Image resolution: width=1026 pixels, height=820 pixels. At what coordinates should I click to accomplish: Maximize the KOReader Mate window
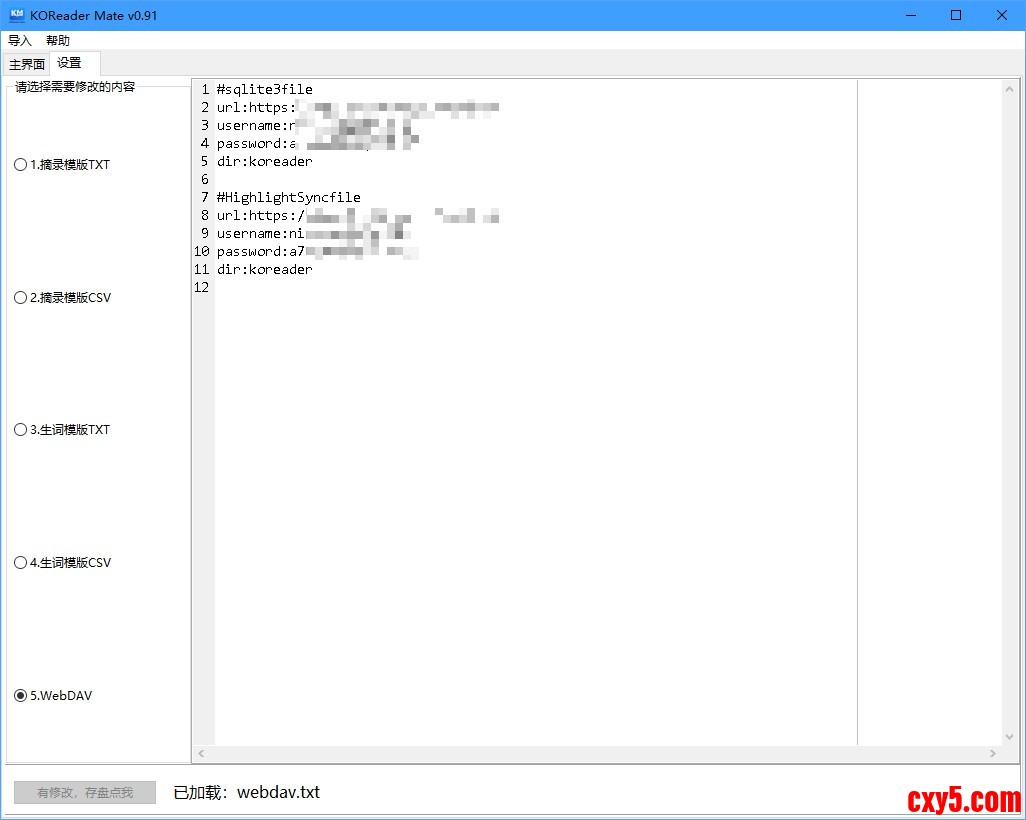tap(956, 15)
